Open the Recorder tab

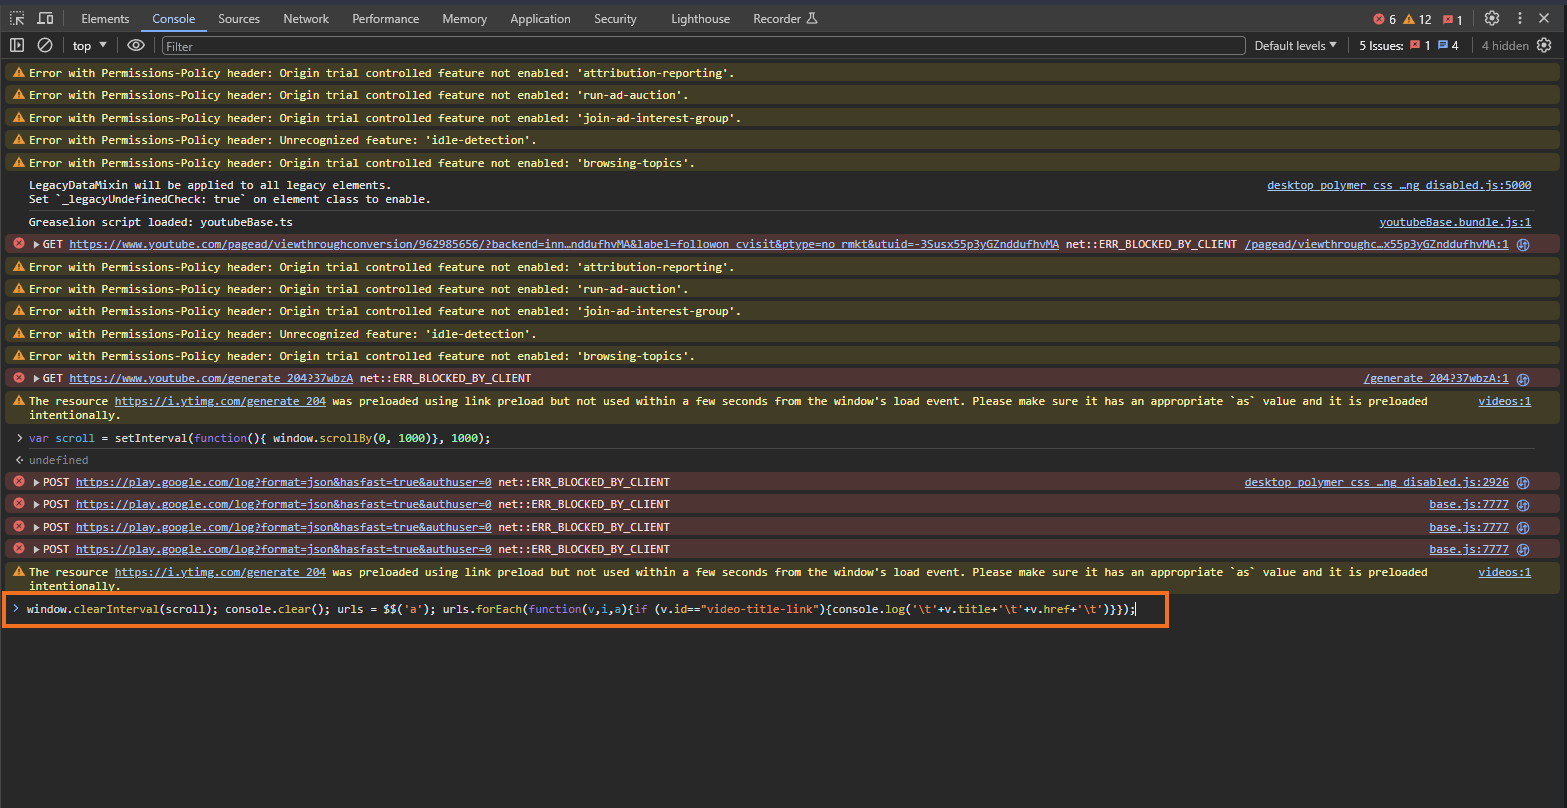[785, 19]
